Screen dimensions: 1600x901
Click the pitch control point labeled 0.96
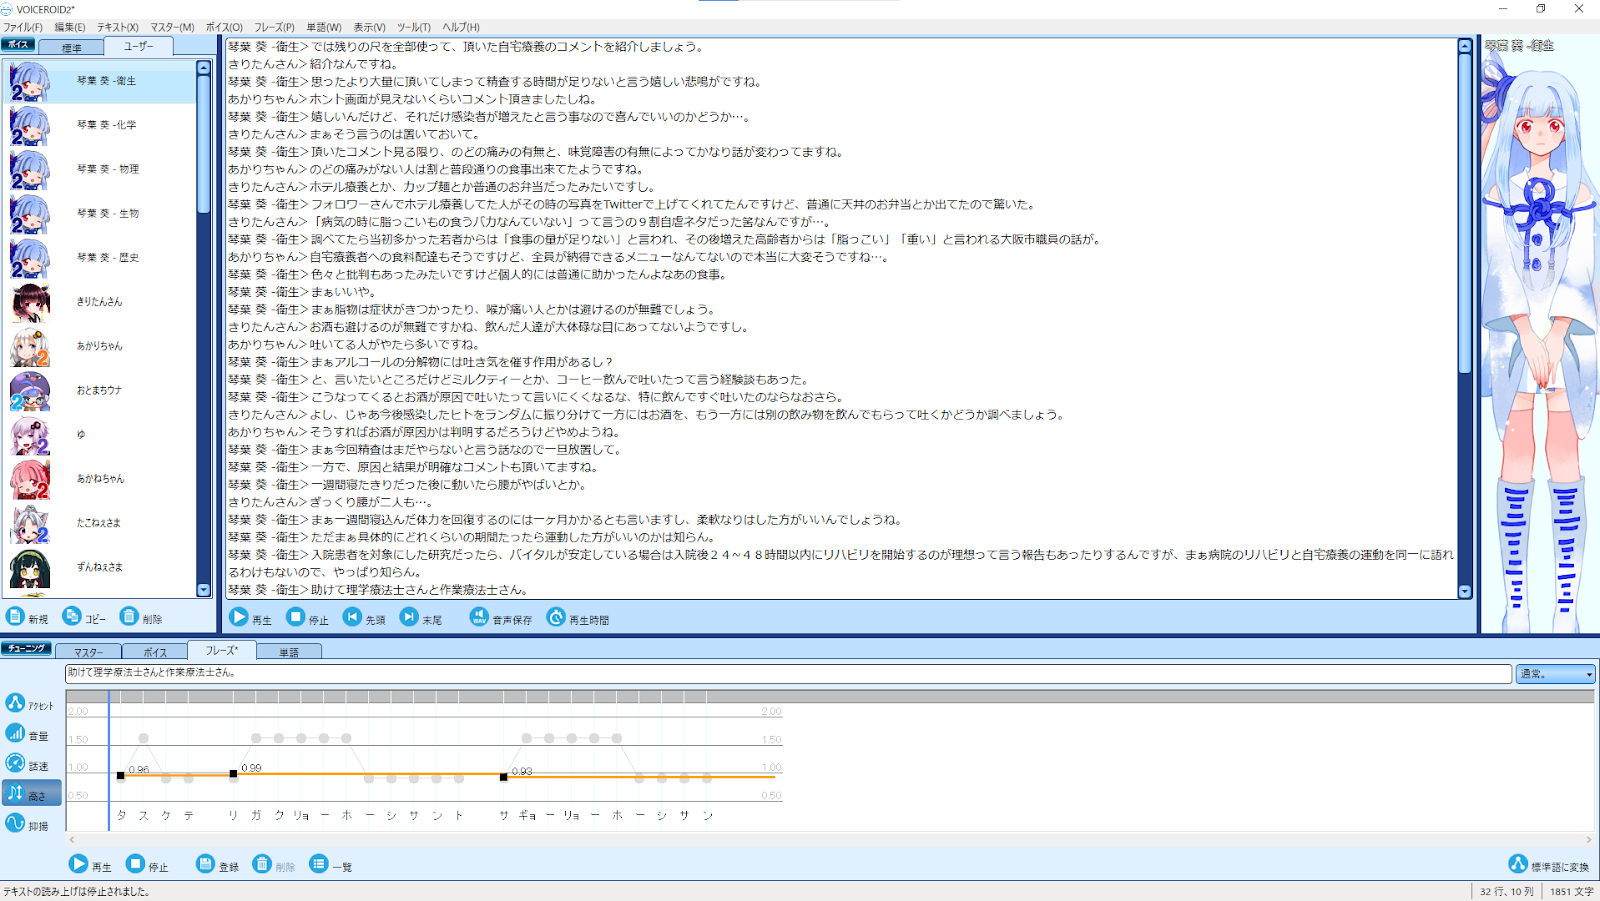coord(121,775)
